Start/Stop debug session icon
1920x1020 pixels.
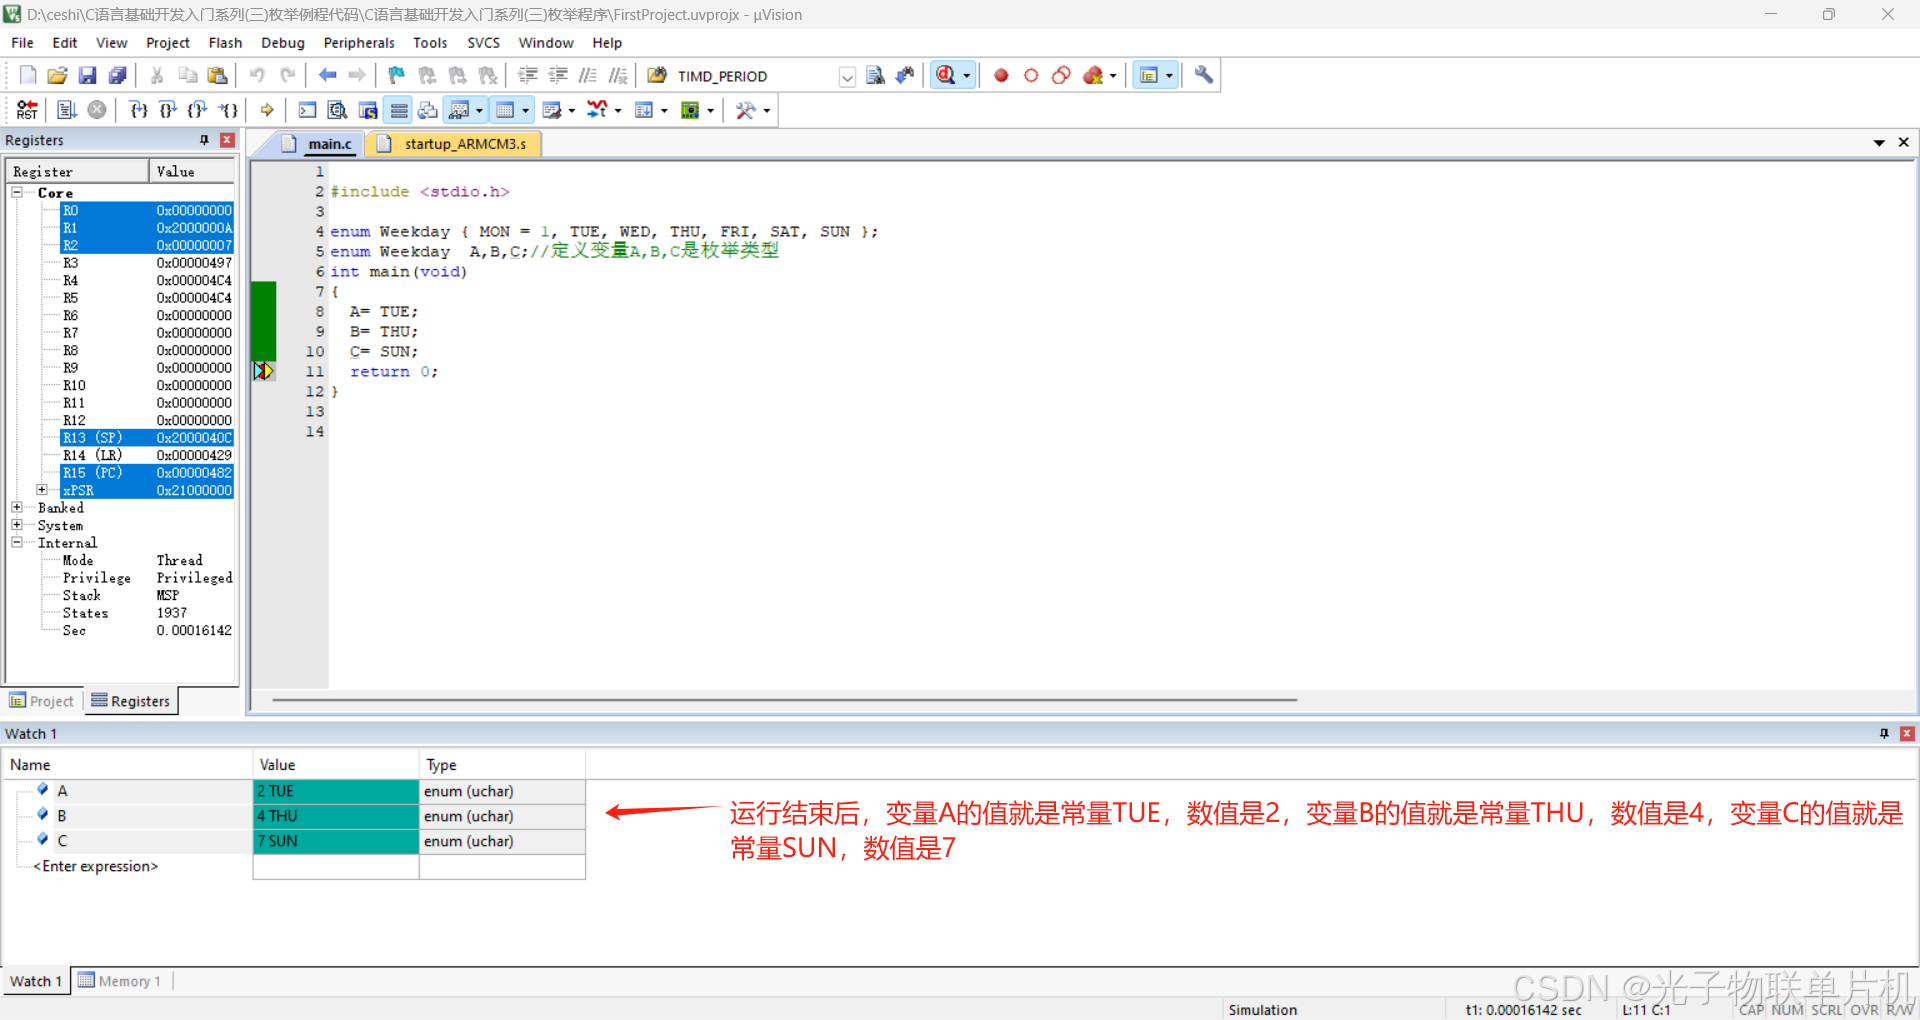(945, 75)
